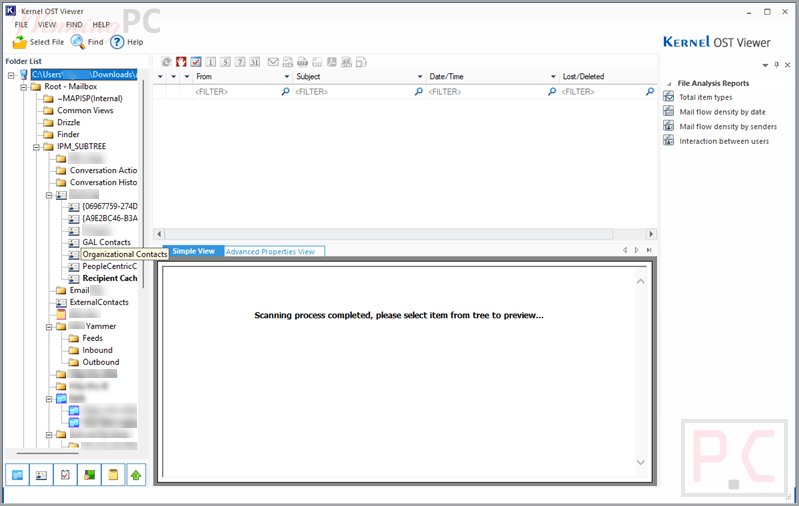Select the Inbound folder under Yammer
The image size is (799, 506).
point(97,351)
